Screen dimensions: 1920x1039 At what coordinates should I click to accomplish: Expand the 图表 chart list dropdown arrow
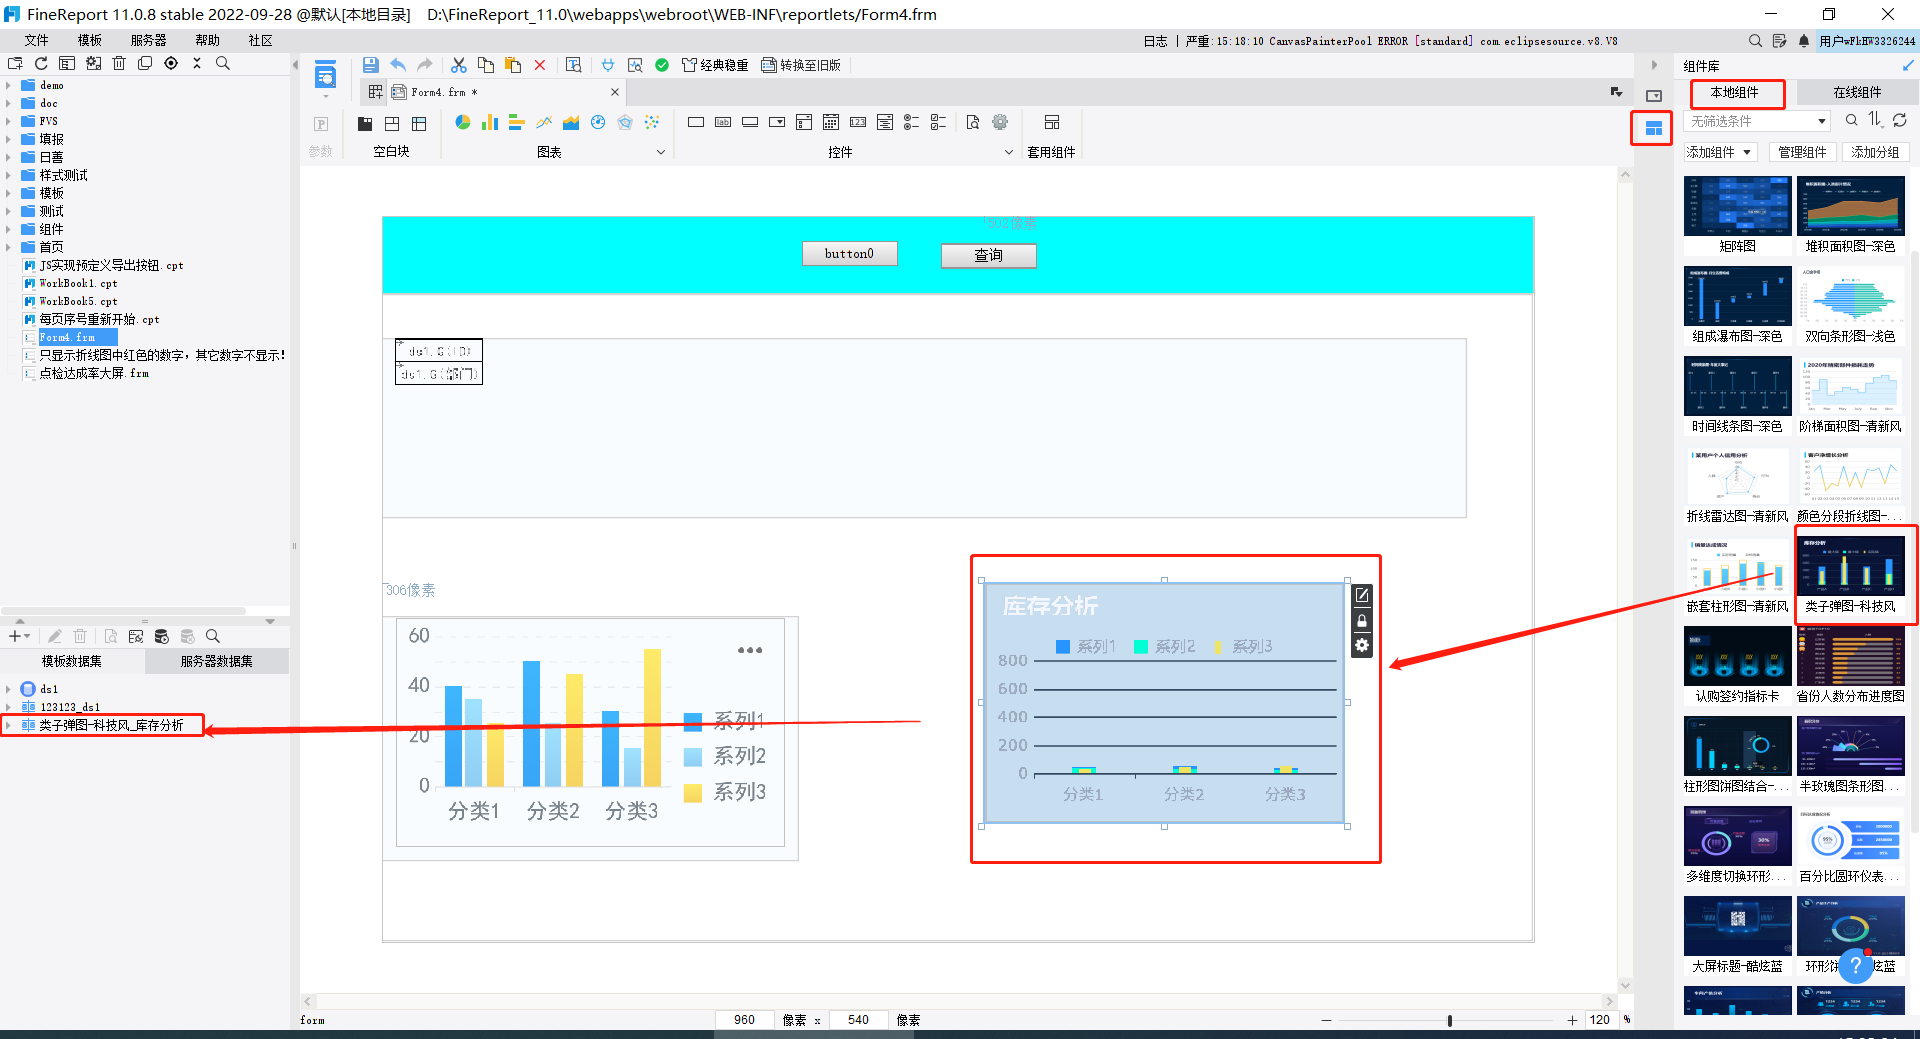[x=660, y=152]
